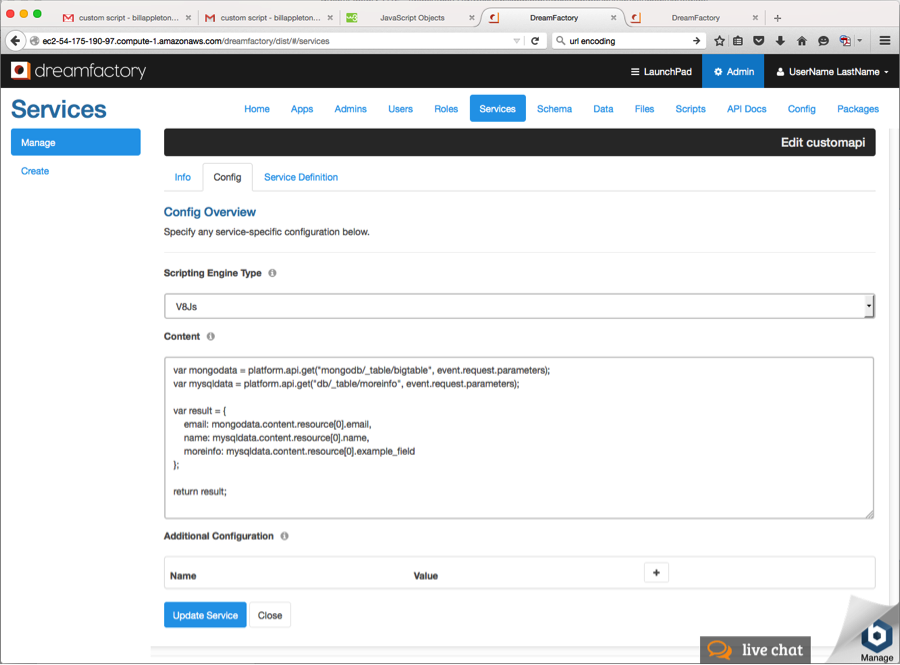Open the second custom script Gmail tab

(x=270, y=18)
